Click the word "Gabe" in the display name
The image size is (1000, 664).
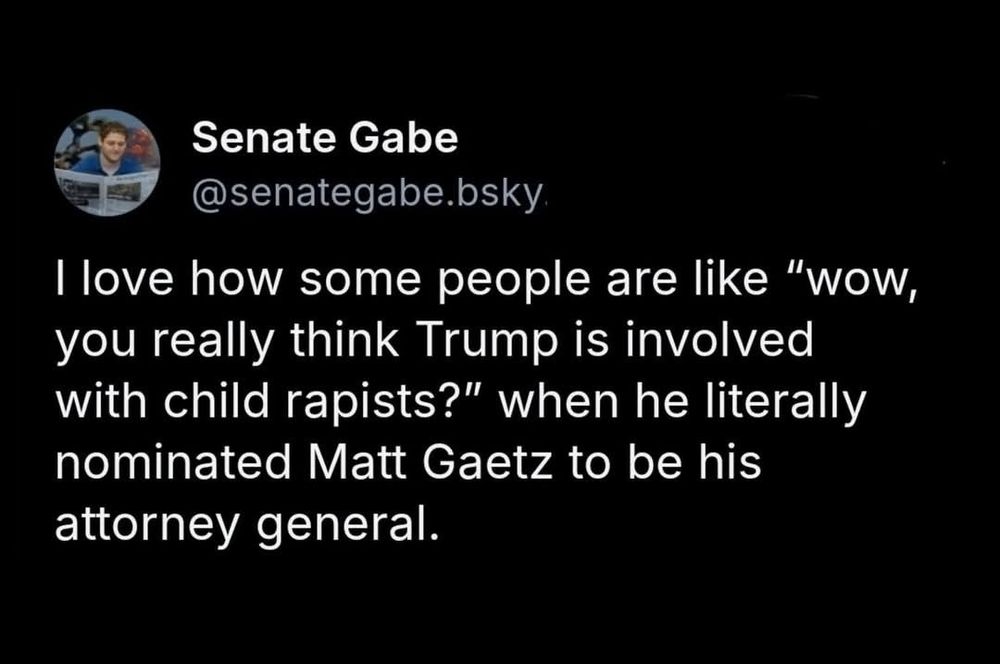point(404,138)
